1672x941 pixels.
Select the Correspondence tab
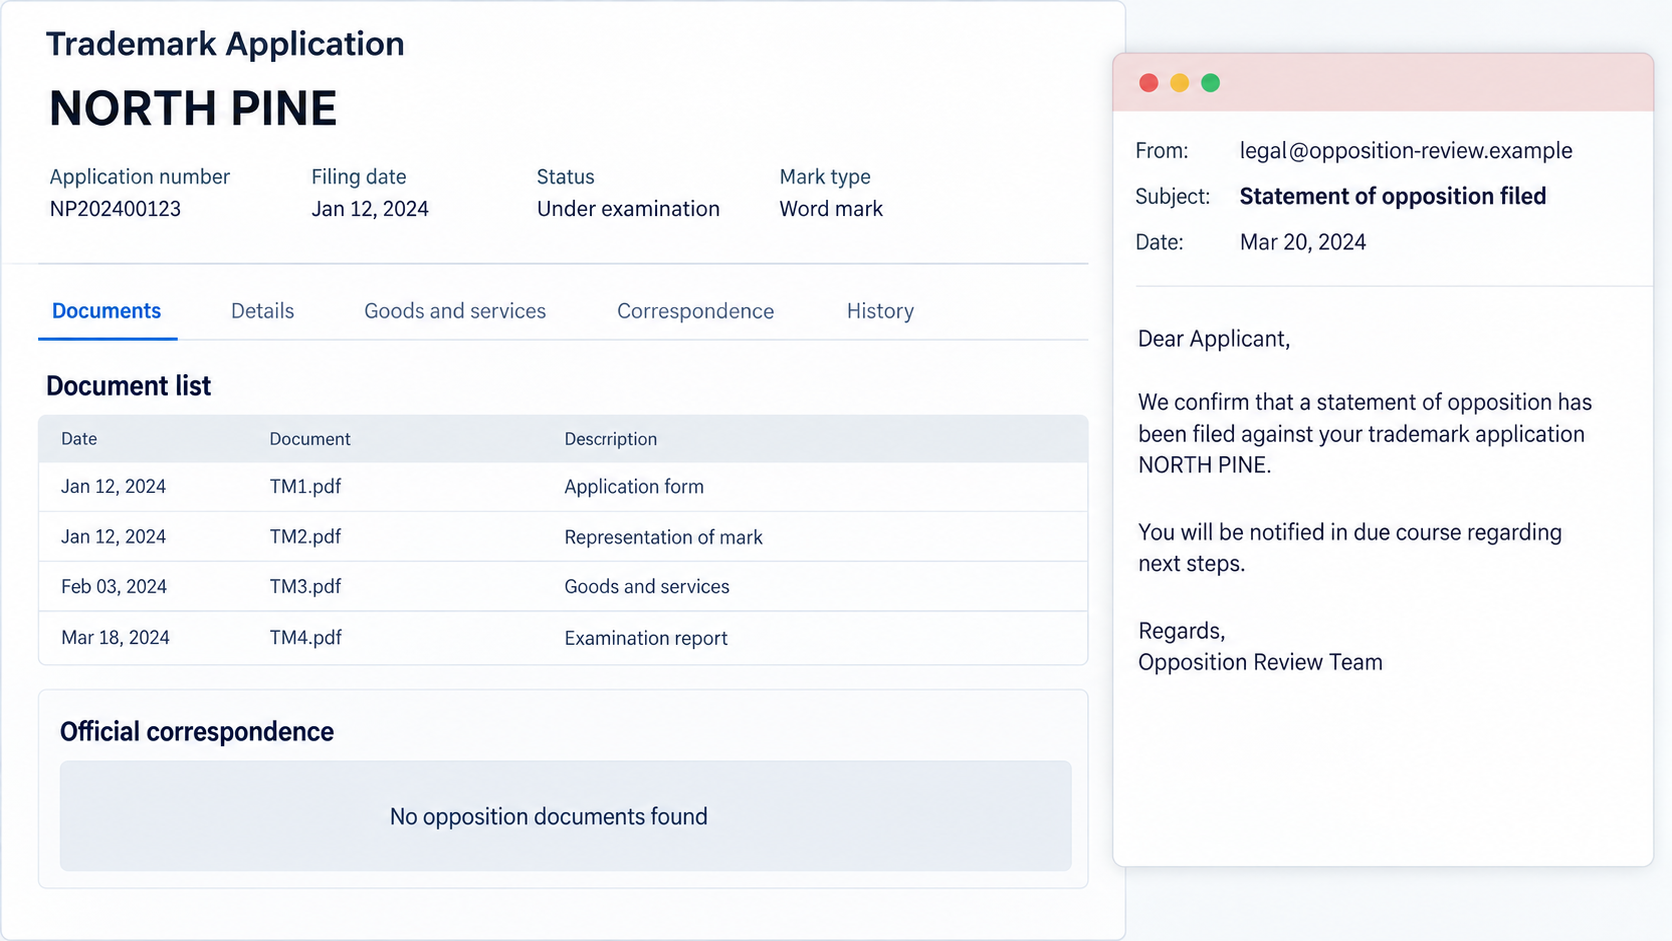[695, 311]
